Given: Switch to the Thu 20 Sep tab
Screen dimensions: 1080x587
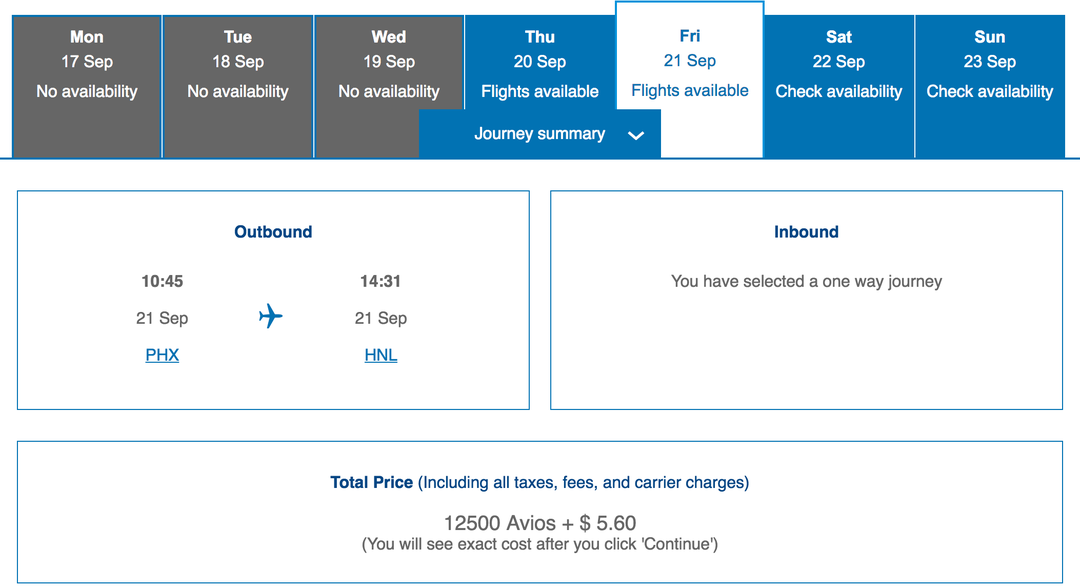Looking at the screenshot, I should [539, 62].
